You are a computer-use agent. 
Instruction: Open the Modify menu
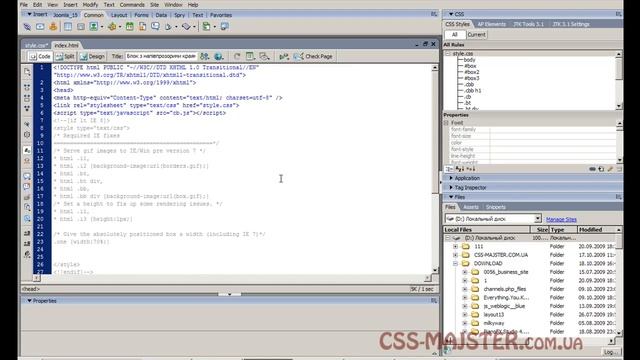(x=90, y=5)
